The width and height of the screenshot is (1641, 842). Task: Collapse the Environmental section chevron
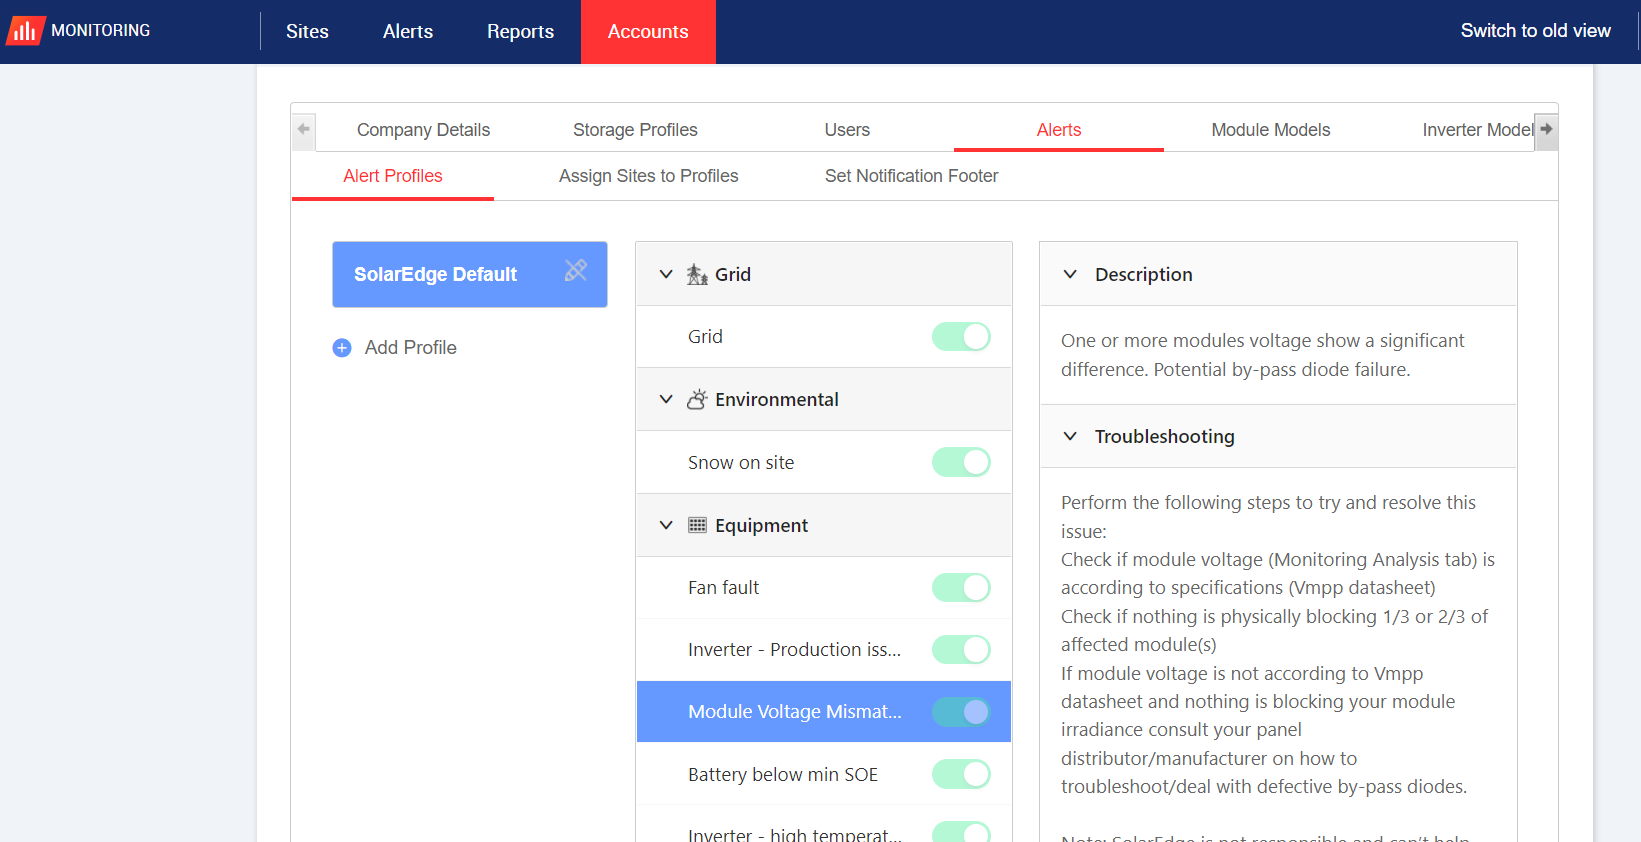point(666,400)
